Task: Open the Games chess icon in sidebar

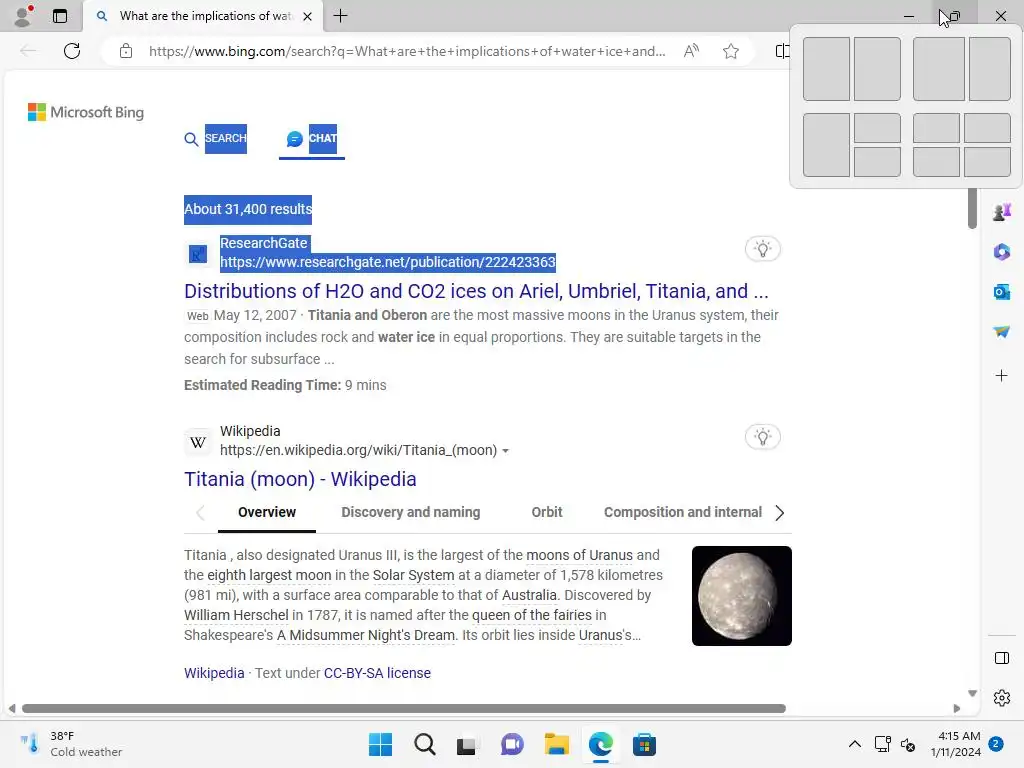Action: [1002, 212]
